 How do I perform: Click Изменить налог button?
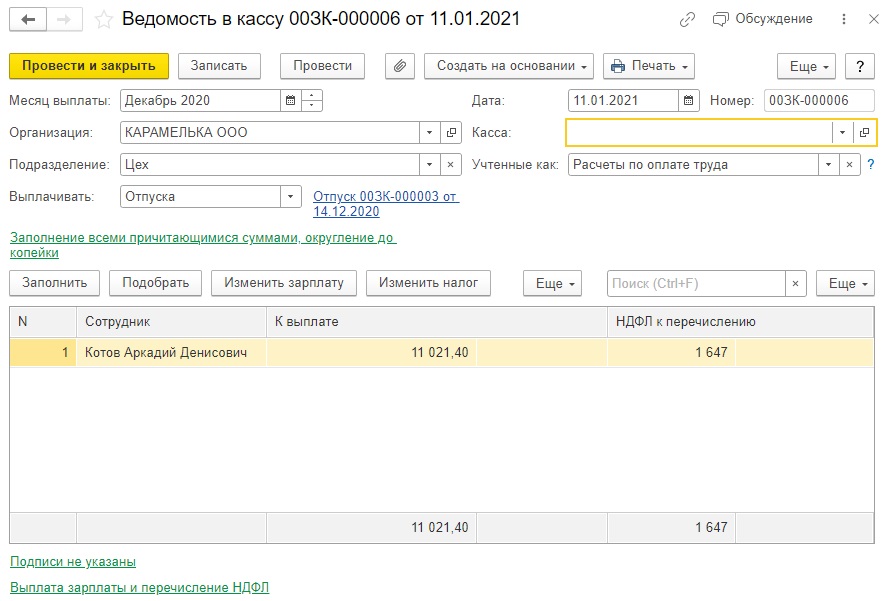coord(428,283)
